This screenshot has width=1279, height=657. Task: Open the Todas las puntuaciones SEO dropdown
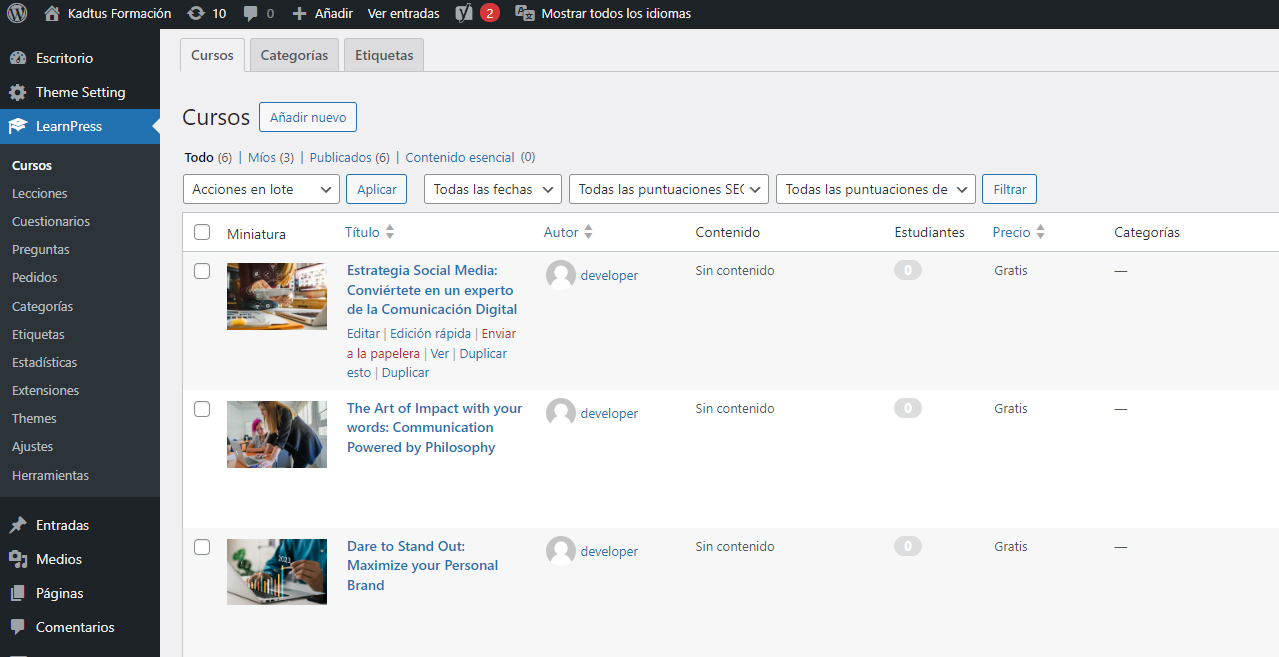click(668, 189)
